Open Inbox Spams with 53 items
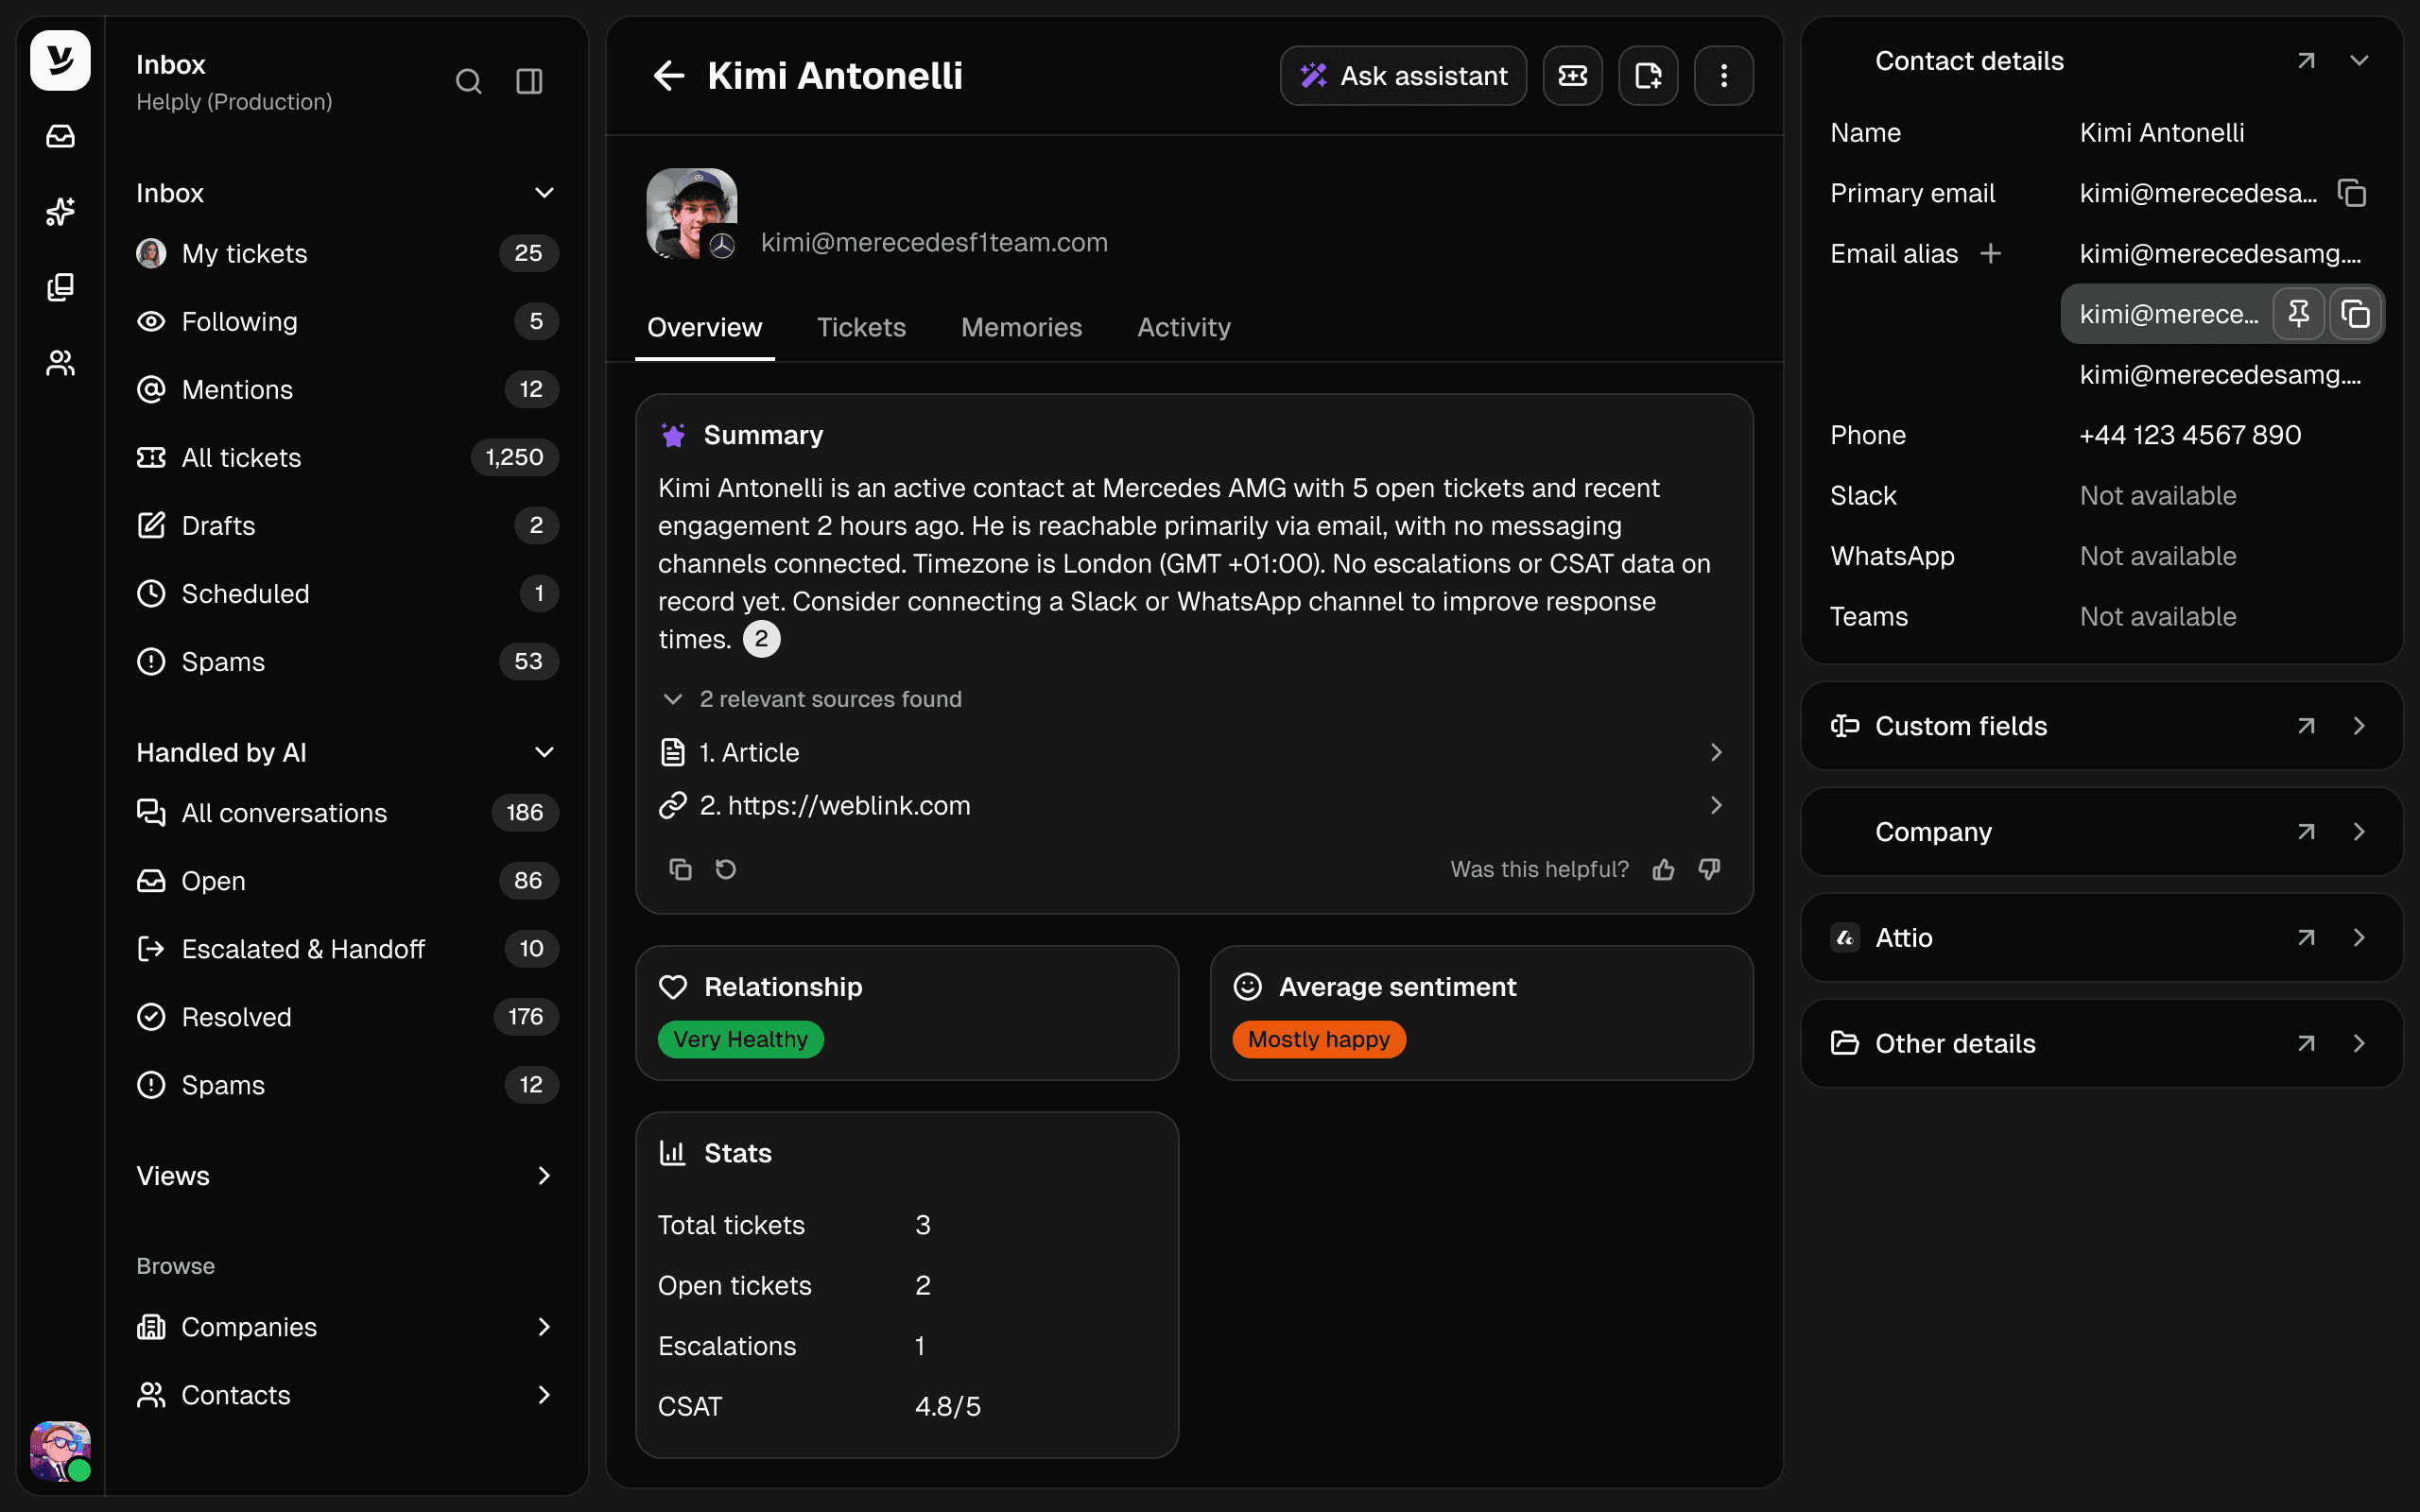The image size is (2420, 1512). (x=347, y=661)
